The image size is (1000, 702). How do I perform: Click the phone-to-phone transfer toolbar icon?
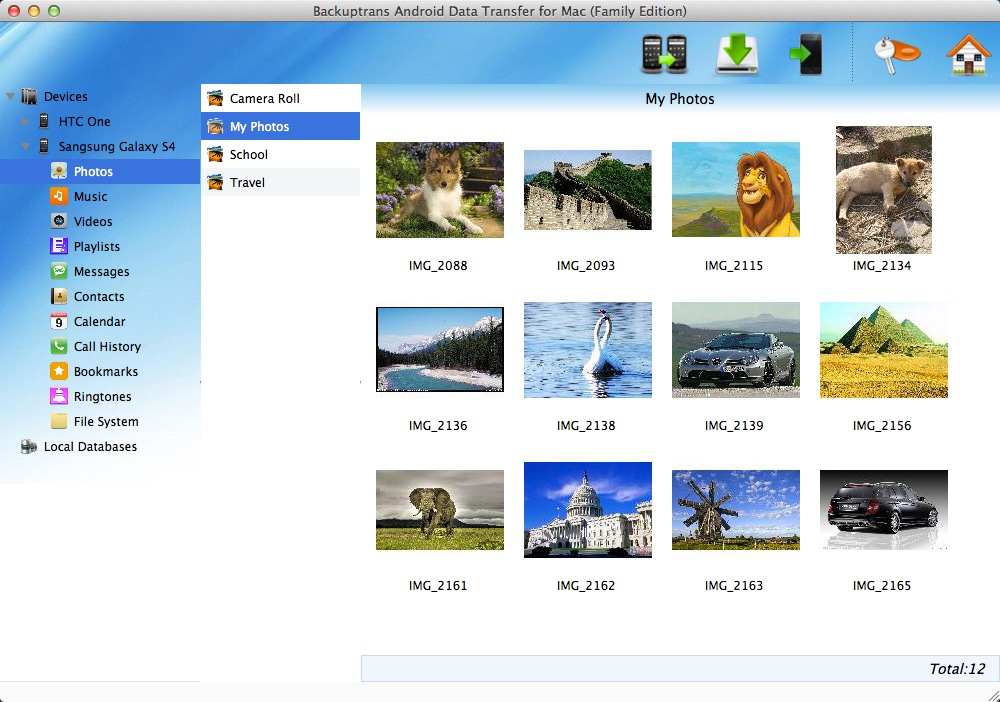[x=664, y=54]
